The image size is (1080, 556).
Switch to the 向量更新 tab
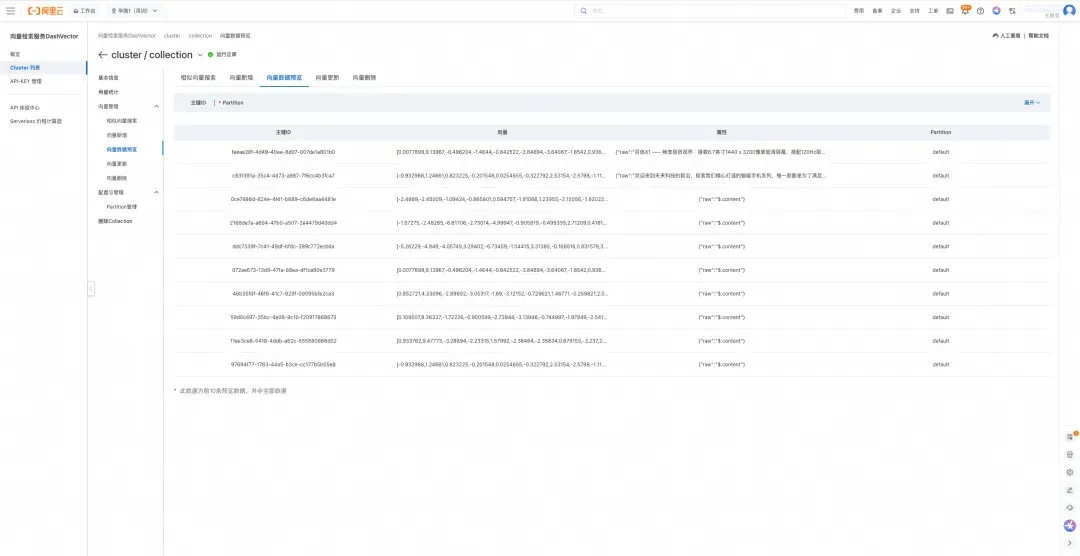(327, 78)
